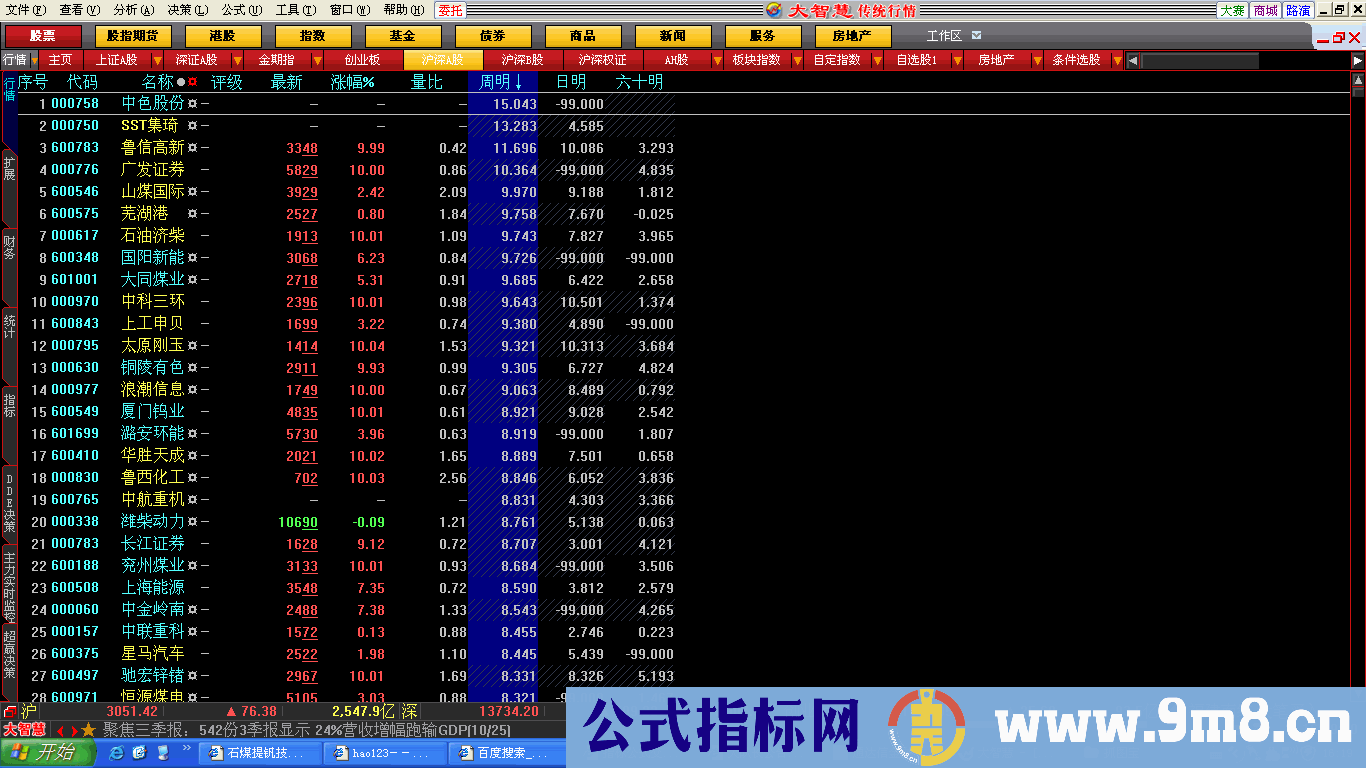Click the 代码 column header
The image size is (1366, 768).
[x=82, y=82]
